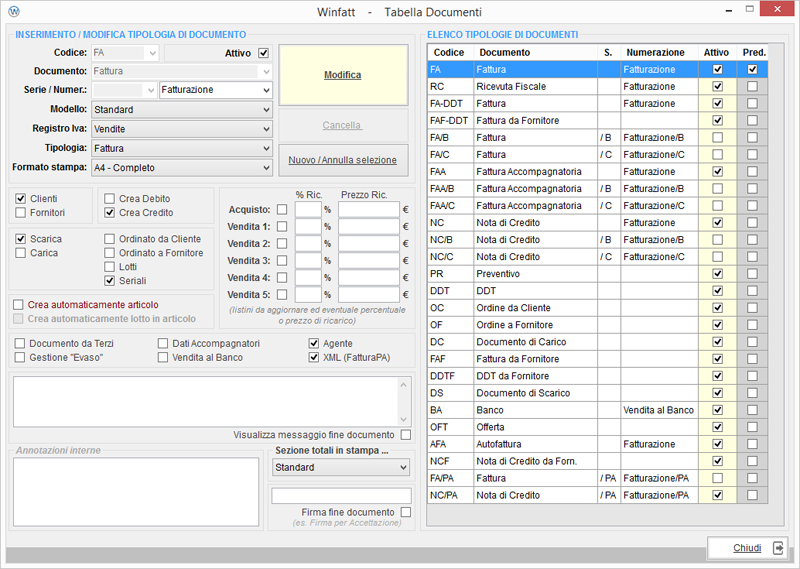Tick the Vendita 5 listino checkbox
The image size is (800, 569).
point(282,294)
